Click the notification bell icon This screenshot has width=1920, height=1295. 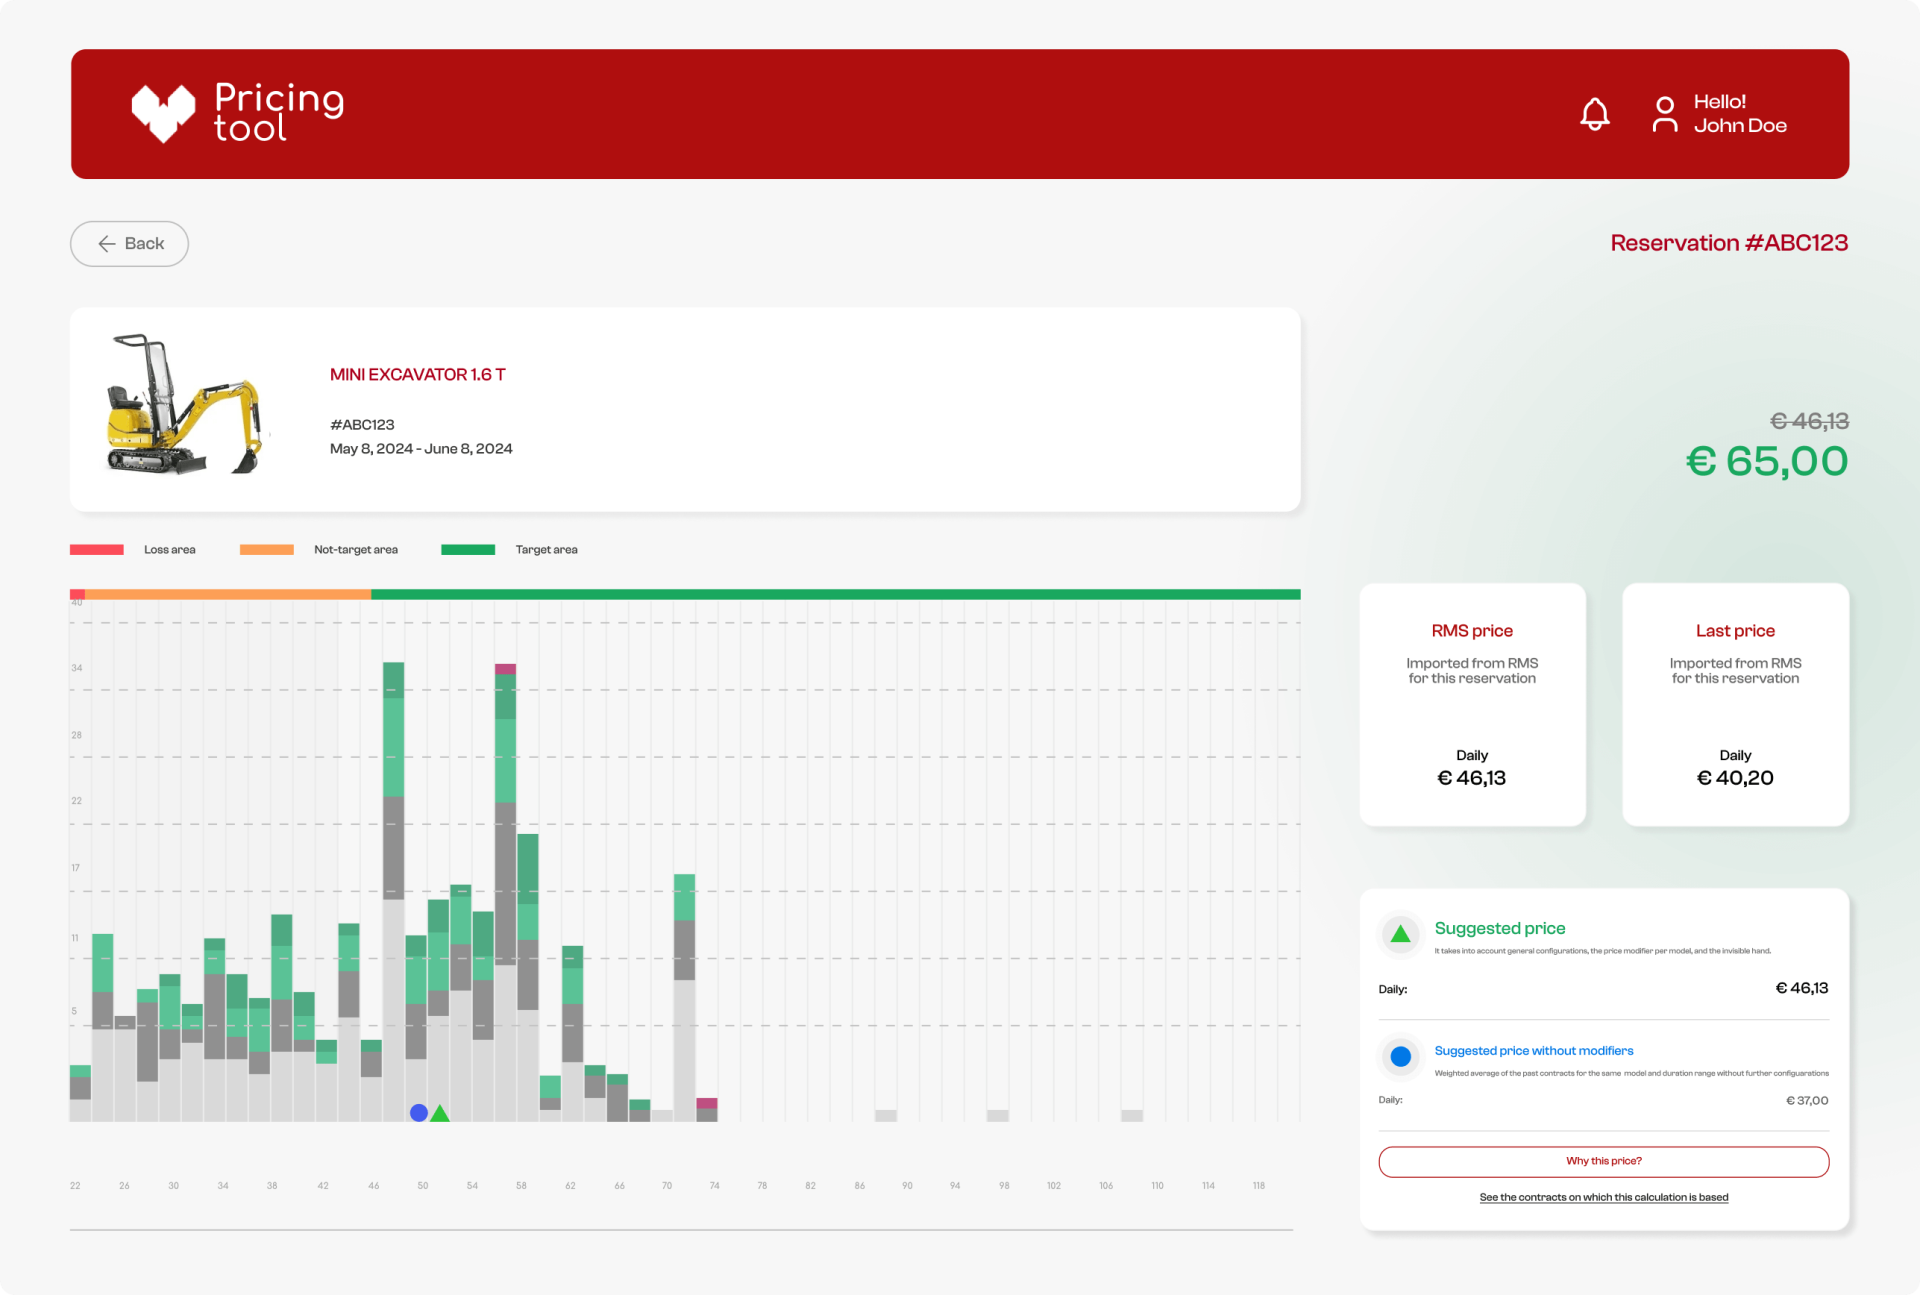click(1594, 114)
